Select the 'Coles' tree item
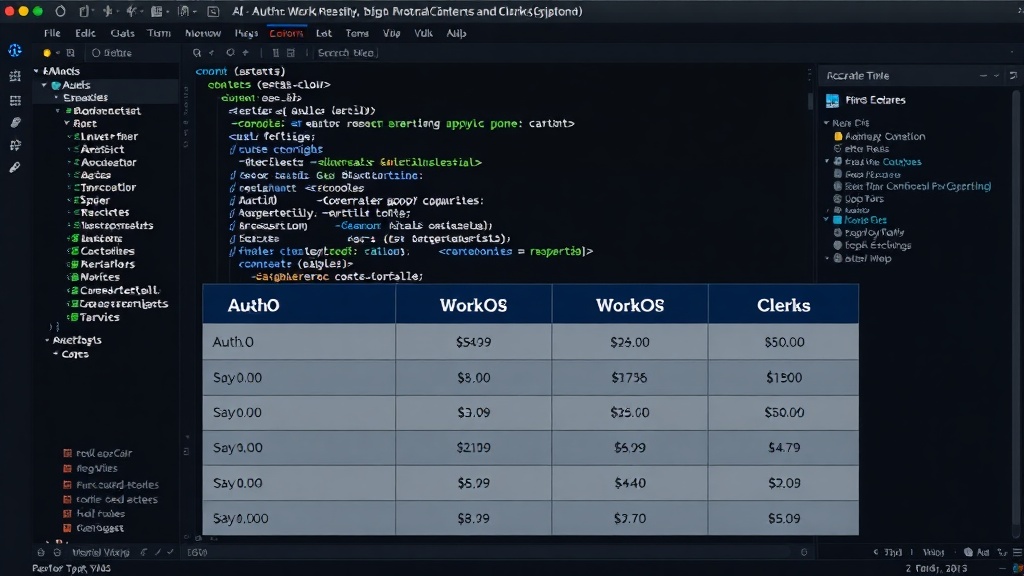 coord(75,355)
